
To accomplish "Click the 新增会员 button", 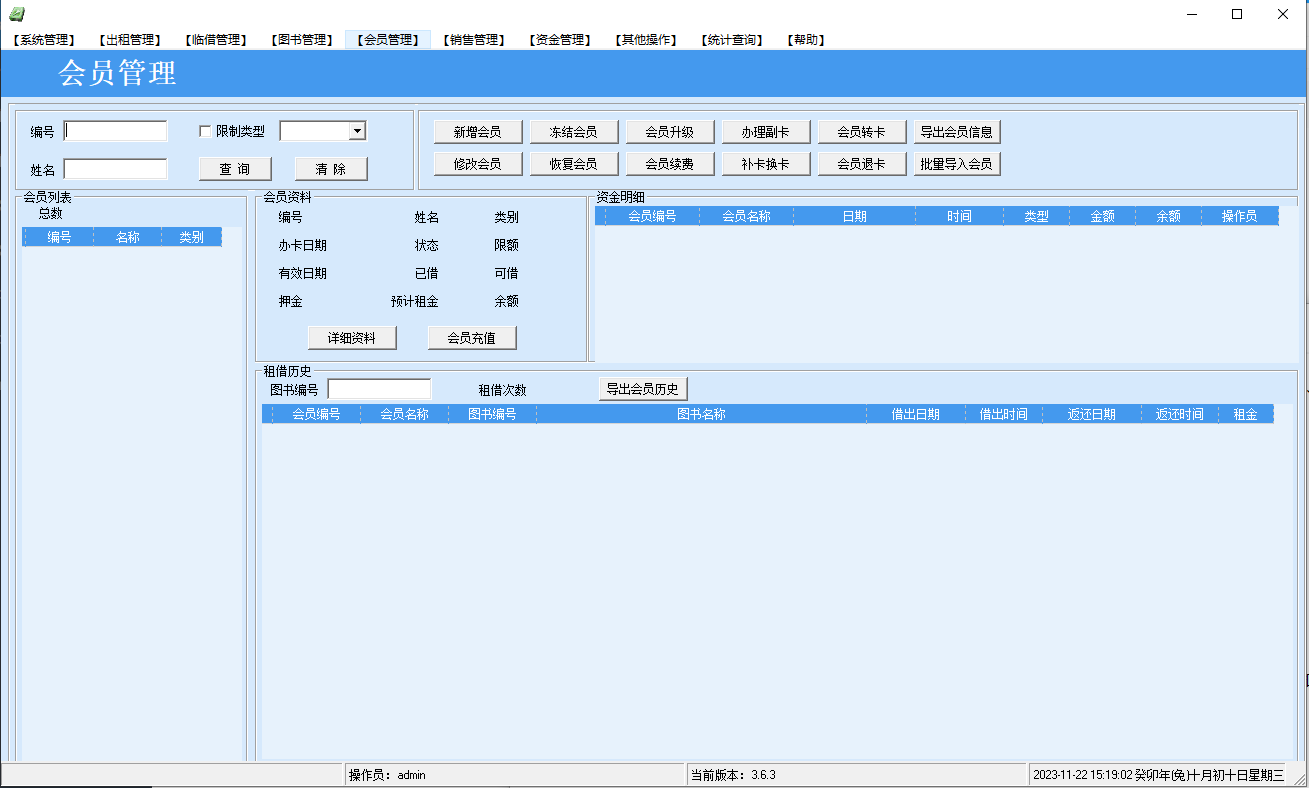I will (478, 132).
